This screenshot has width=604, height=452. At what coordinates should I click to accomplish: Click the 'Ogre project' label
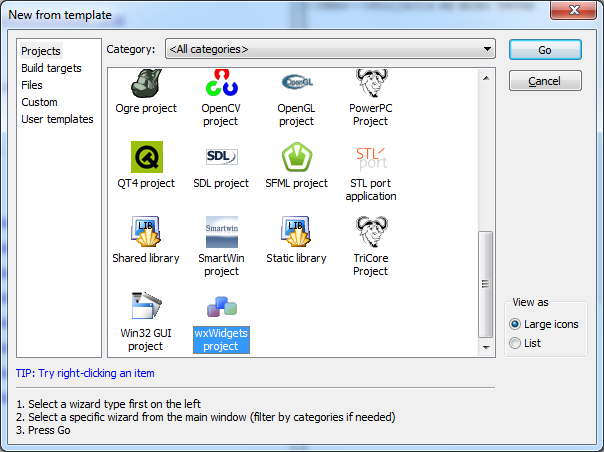[x=146, y=108]
